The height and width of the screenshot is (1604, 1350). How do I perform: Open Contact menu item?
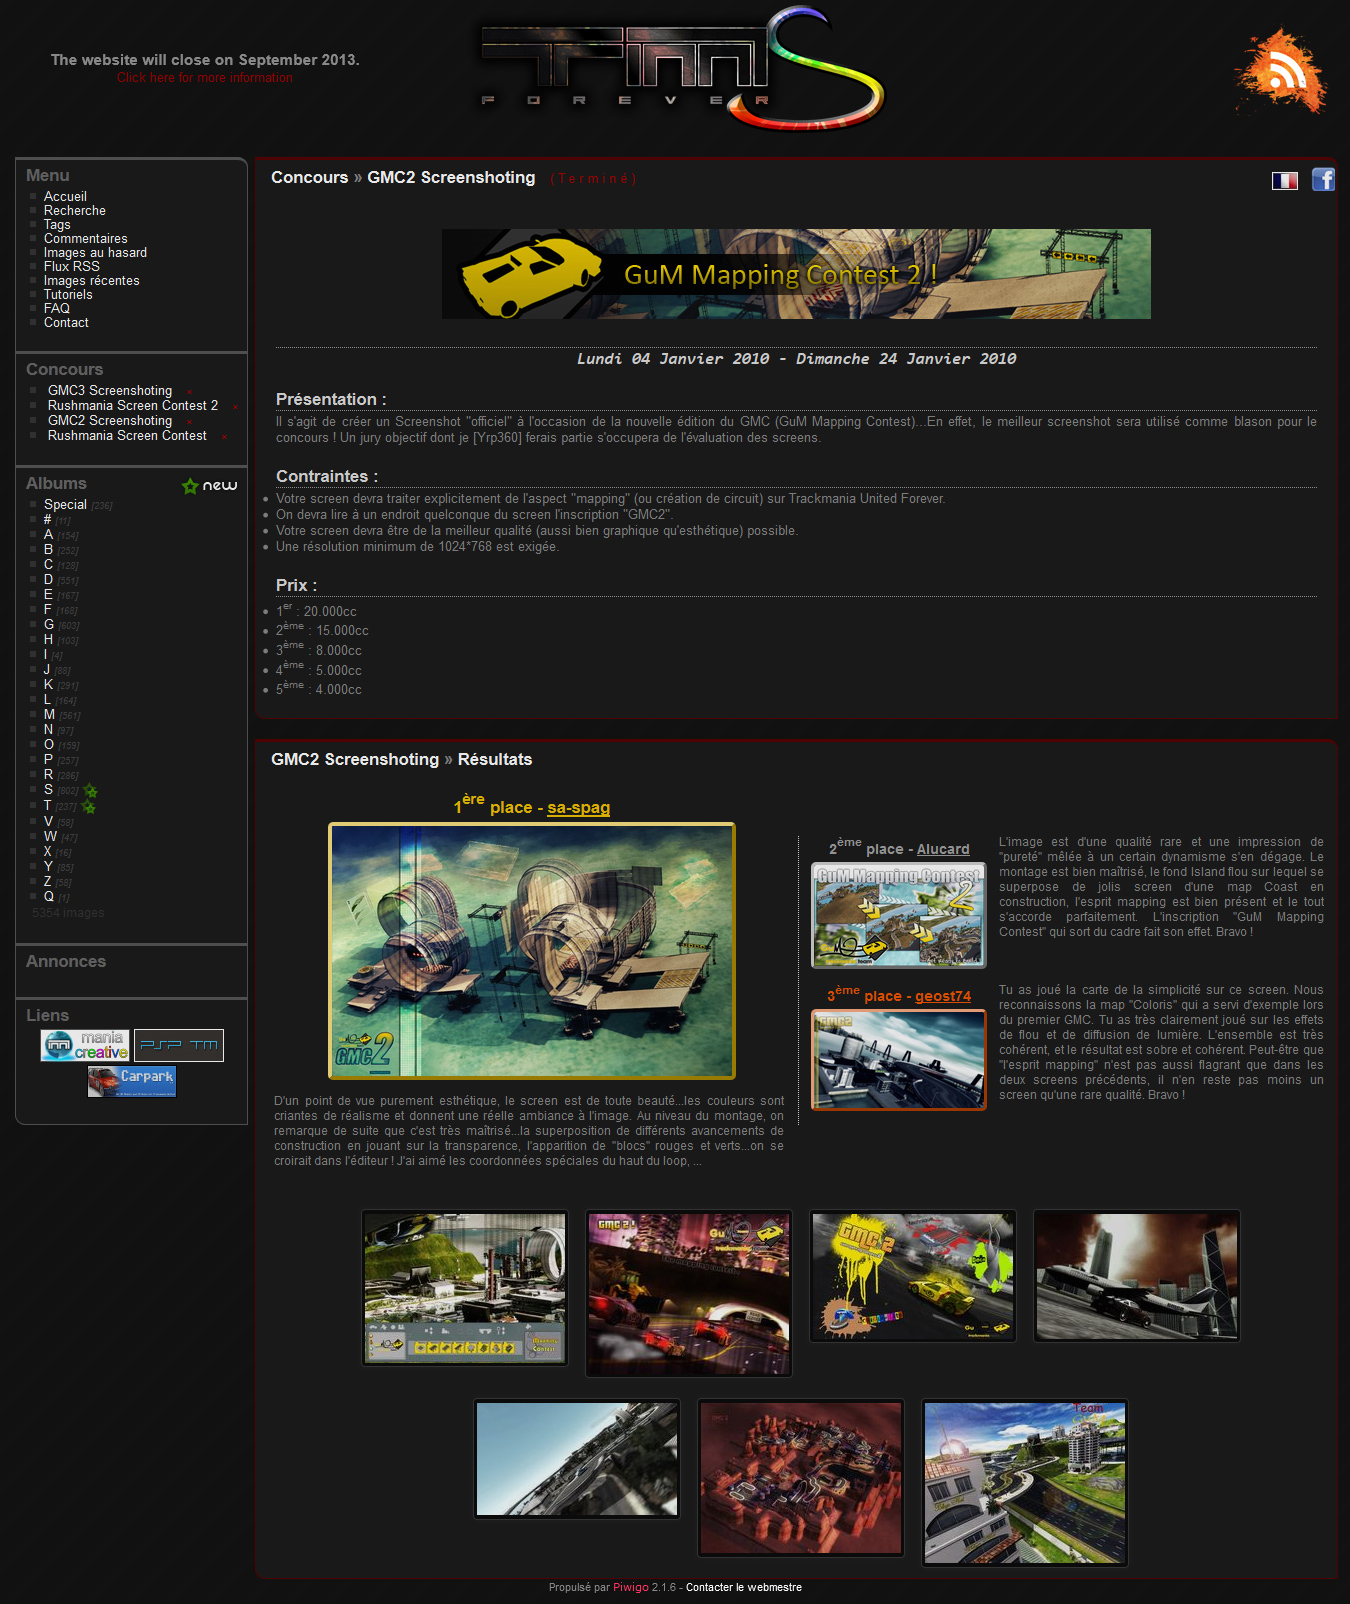coord(66,322)
